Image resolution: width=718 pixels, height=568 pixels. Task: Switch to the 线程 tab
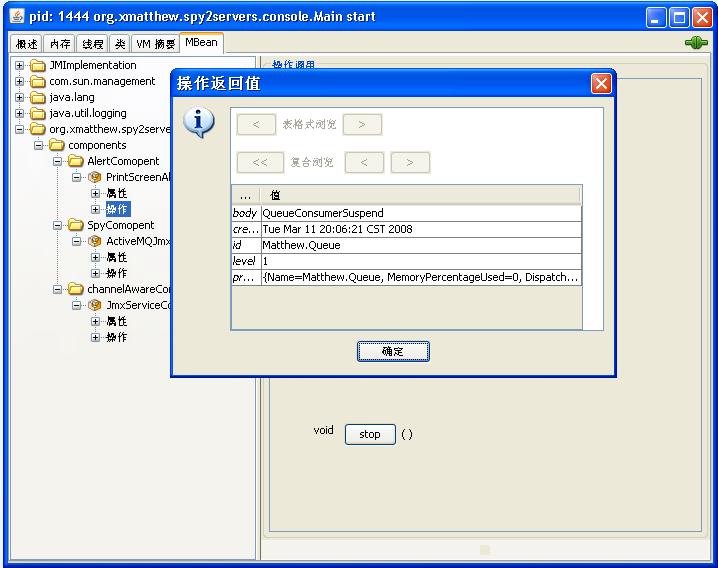(x=92, y=44)
